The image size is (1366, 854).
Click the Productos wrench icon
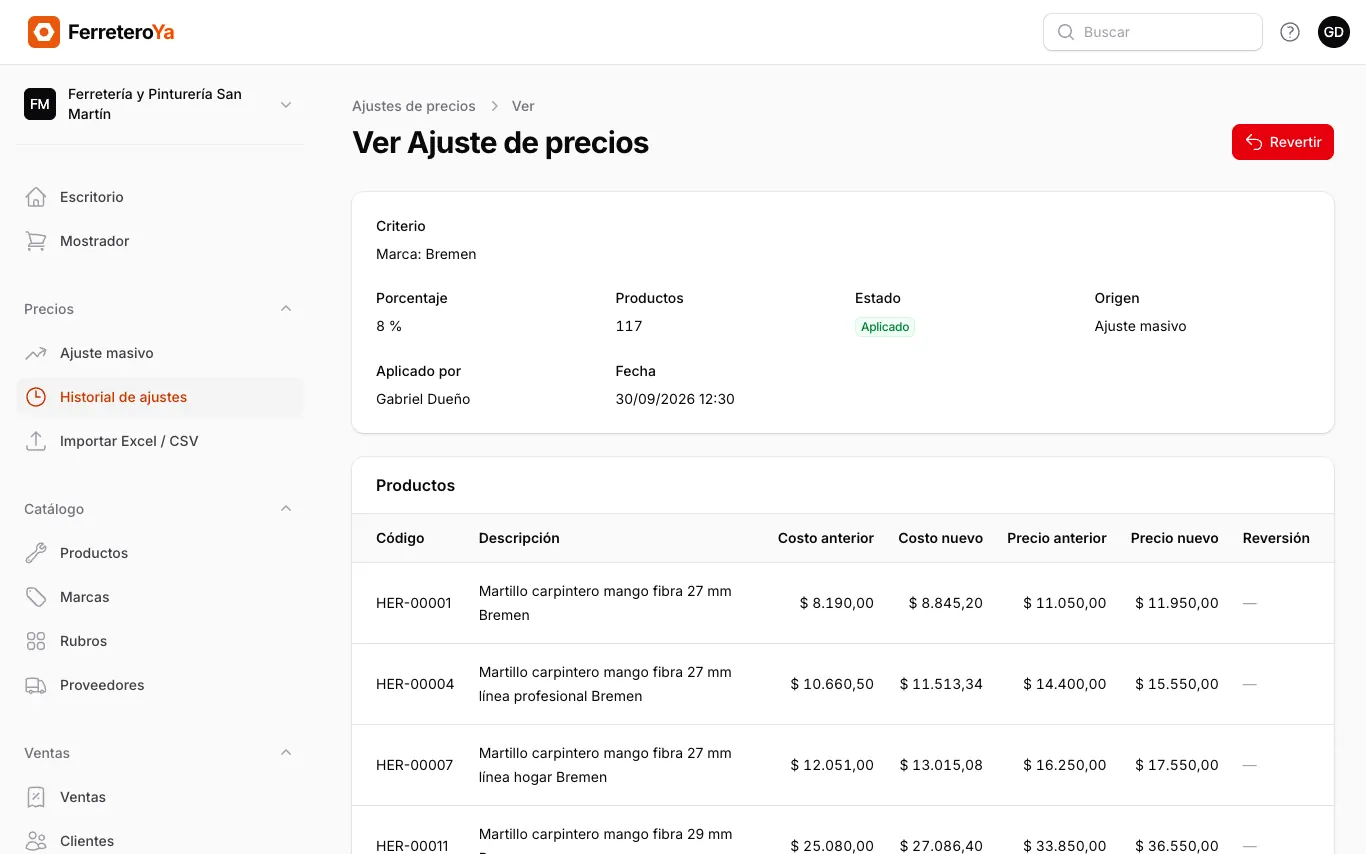[36, 553]
